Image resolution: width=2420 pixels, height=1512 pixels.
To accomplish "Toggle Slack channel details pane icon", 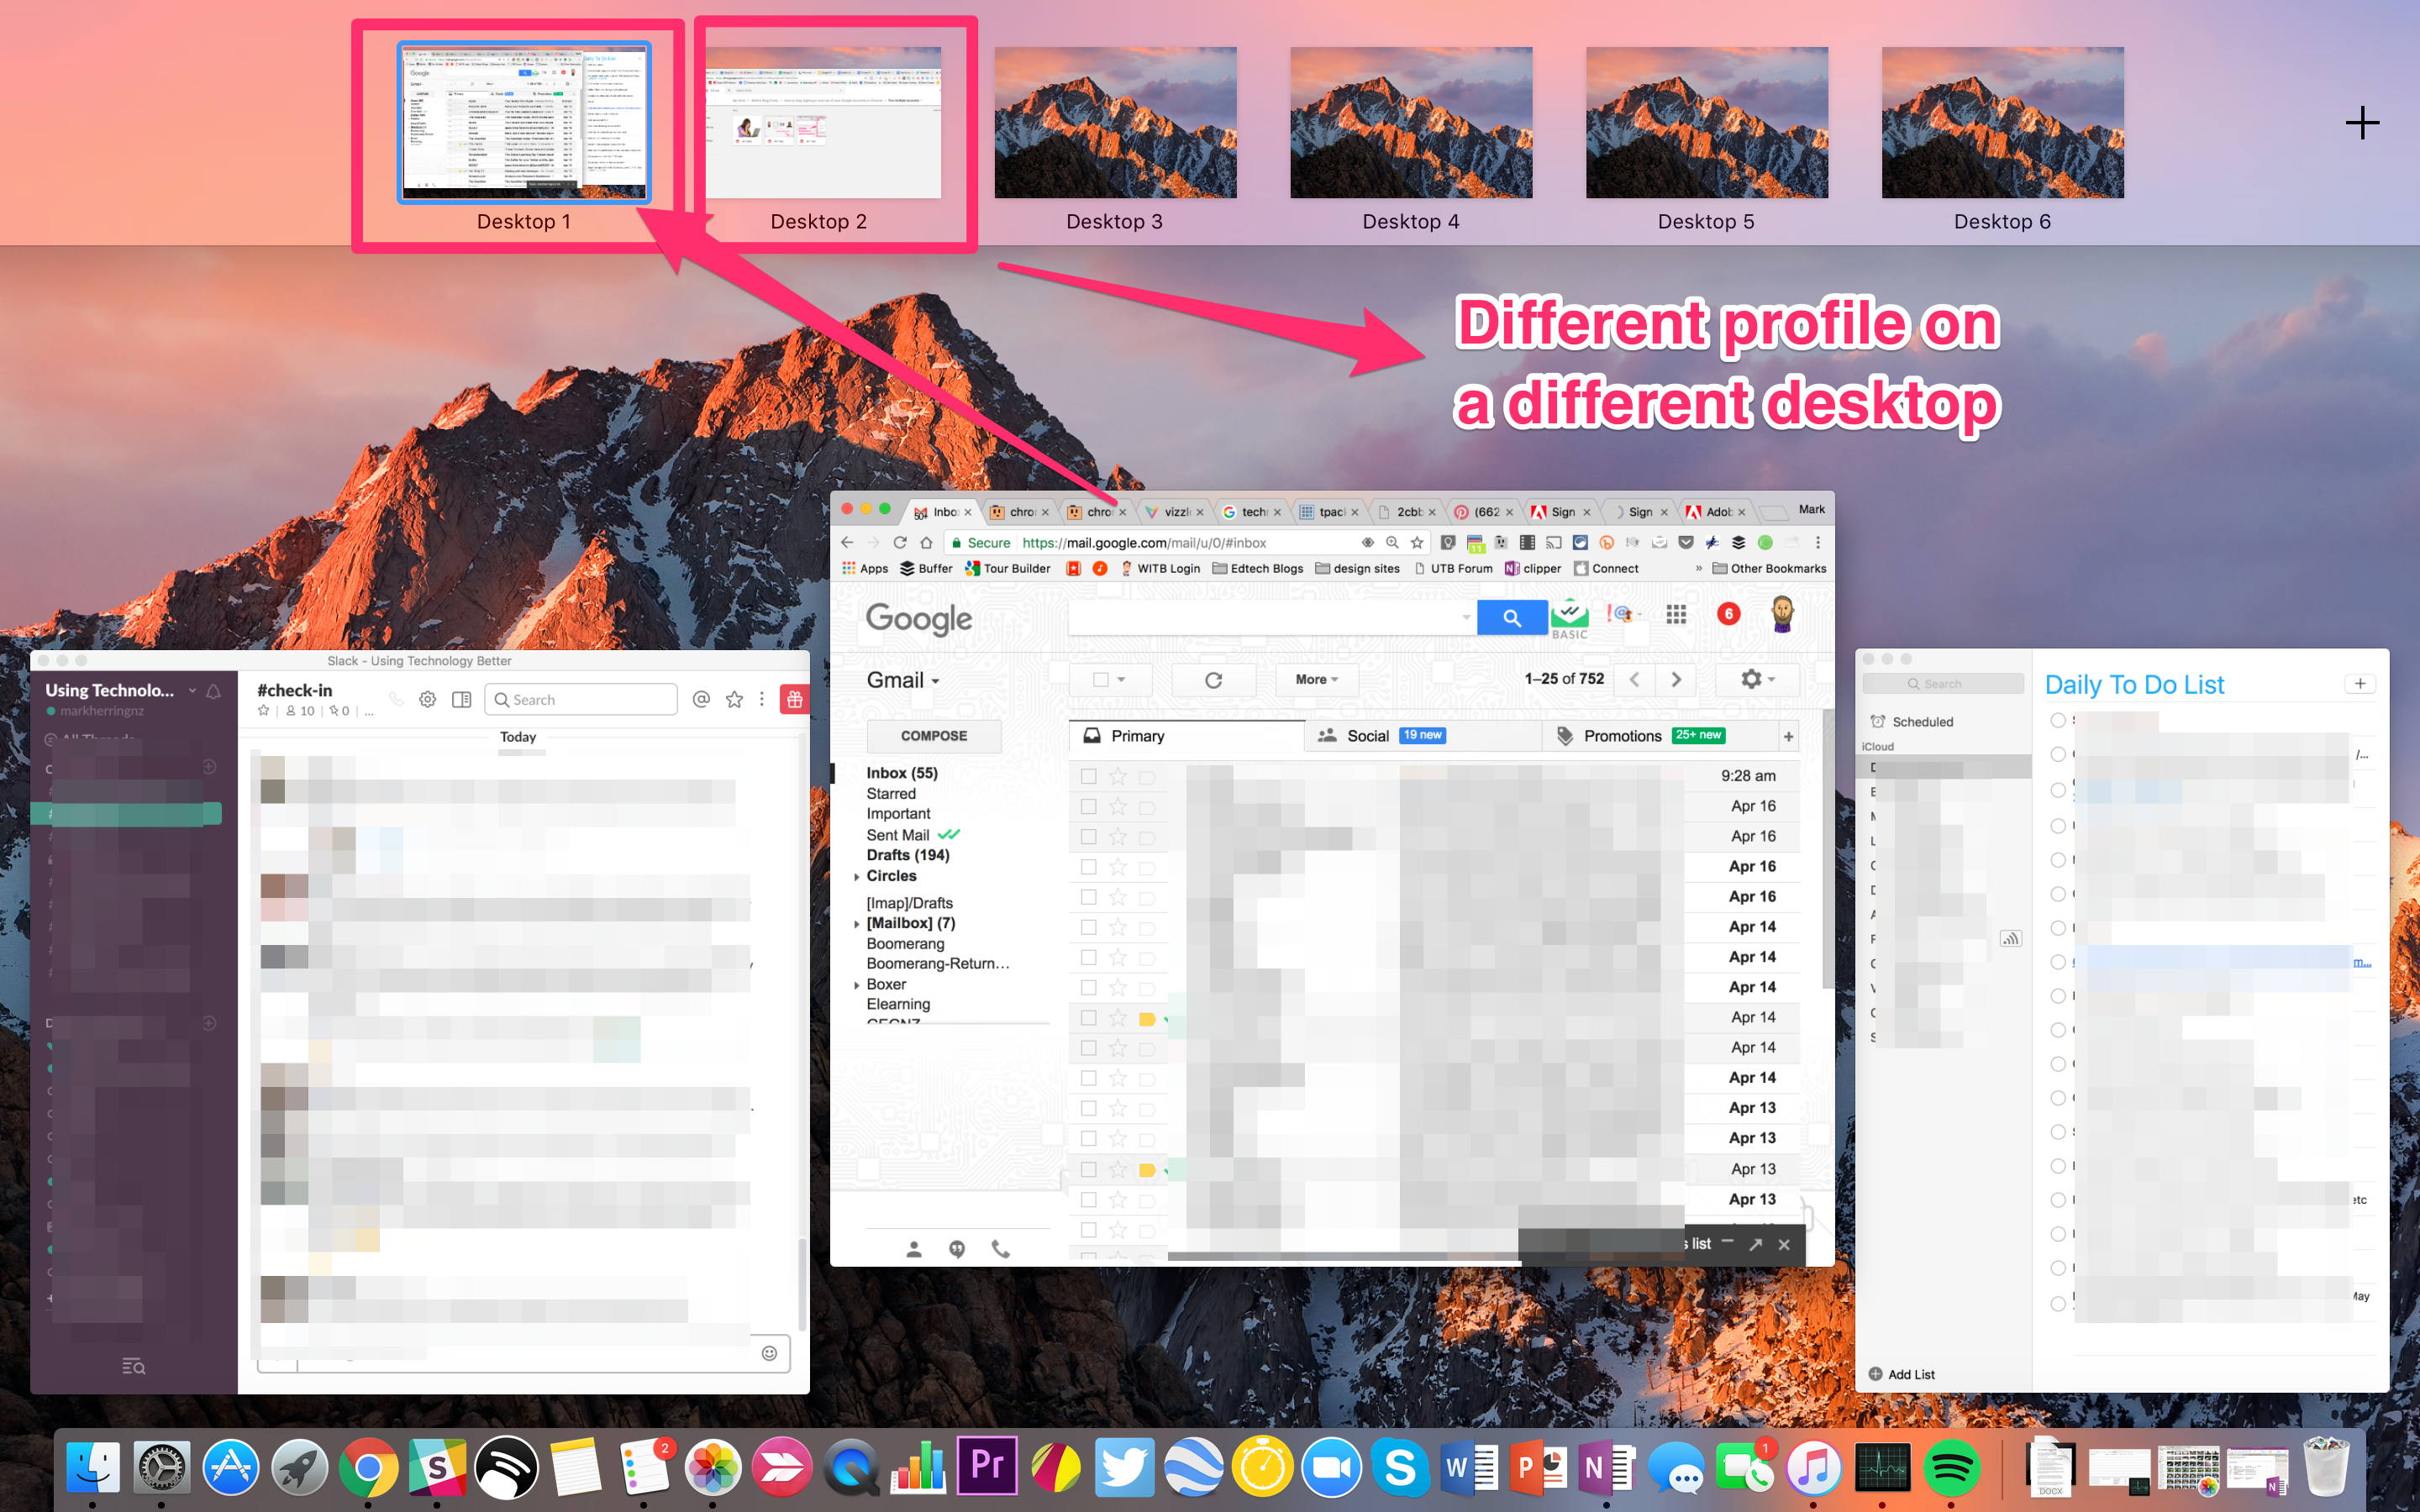I will (x=461, y=700).
